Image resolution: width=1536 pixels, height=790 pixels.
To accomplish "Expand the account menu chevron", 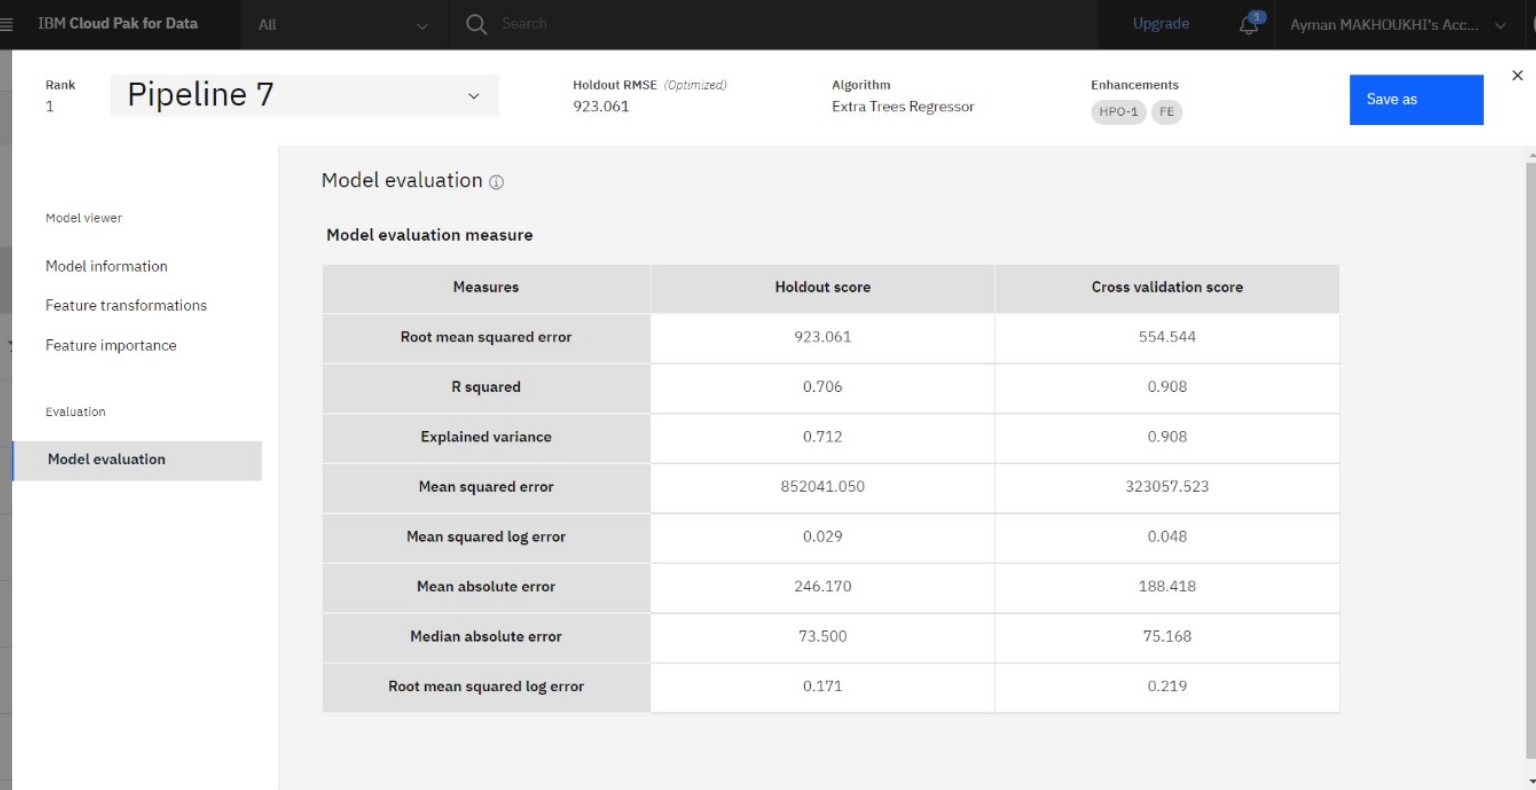I will 1500,25.
